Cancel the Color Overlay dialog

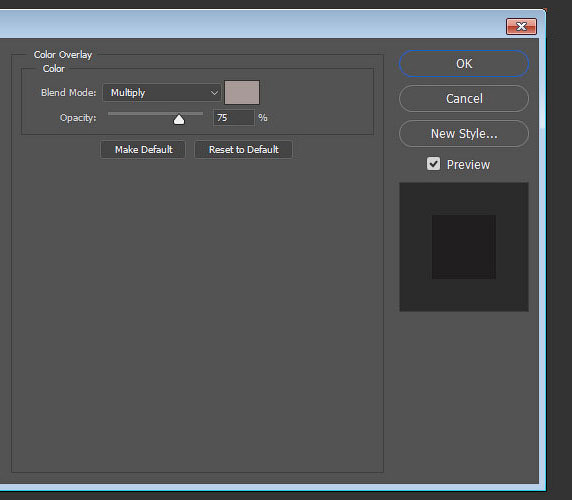coord(464,98)
